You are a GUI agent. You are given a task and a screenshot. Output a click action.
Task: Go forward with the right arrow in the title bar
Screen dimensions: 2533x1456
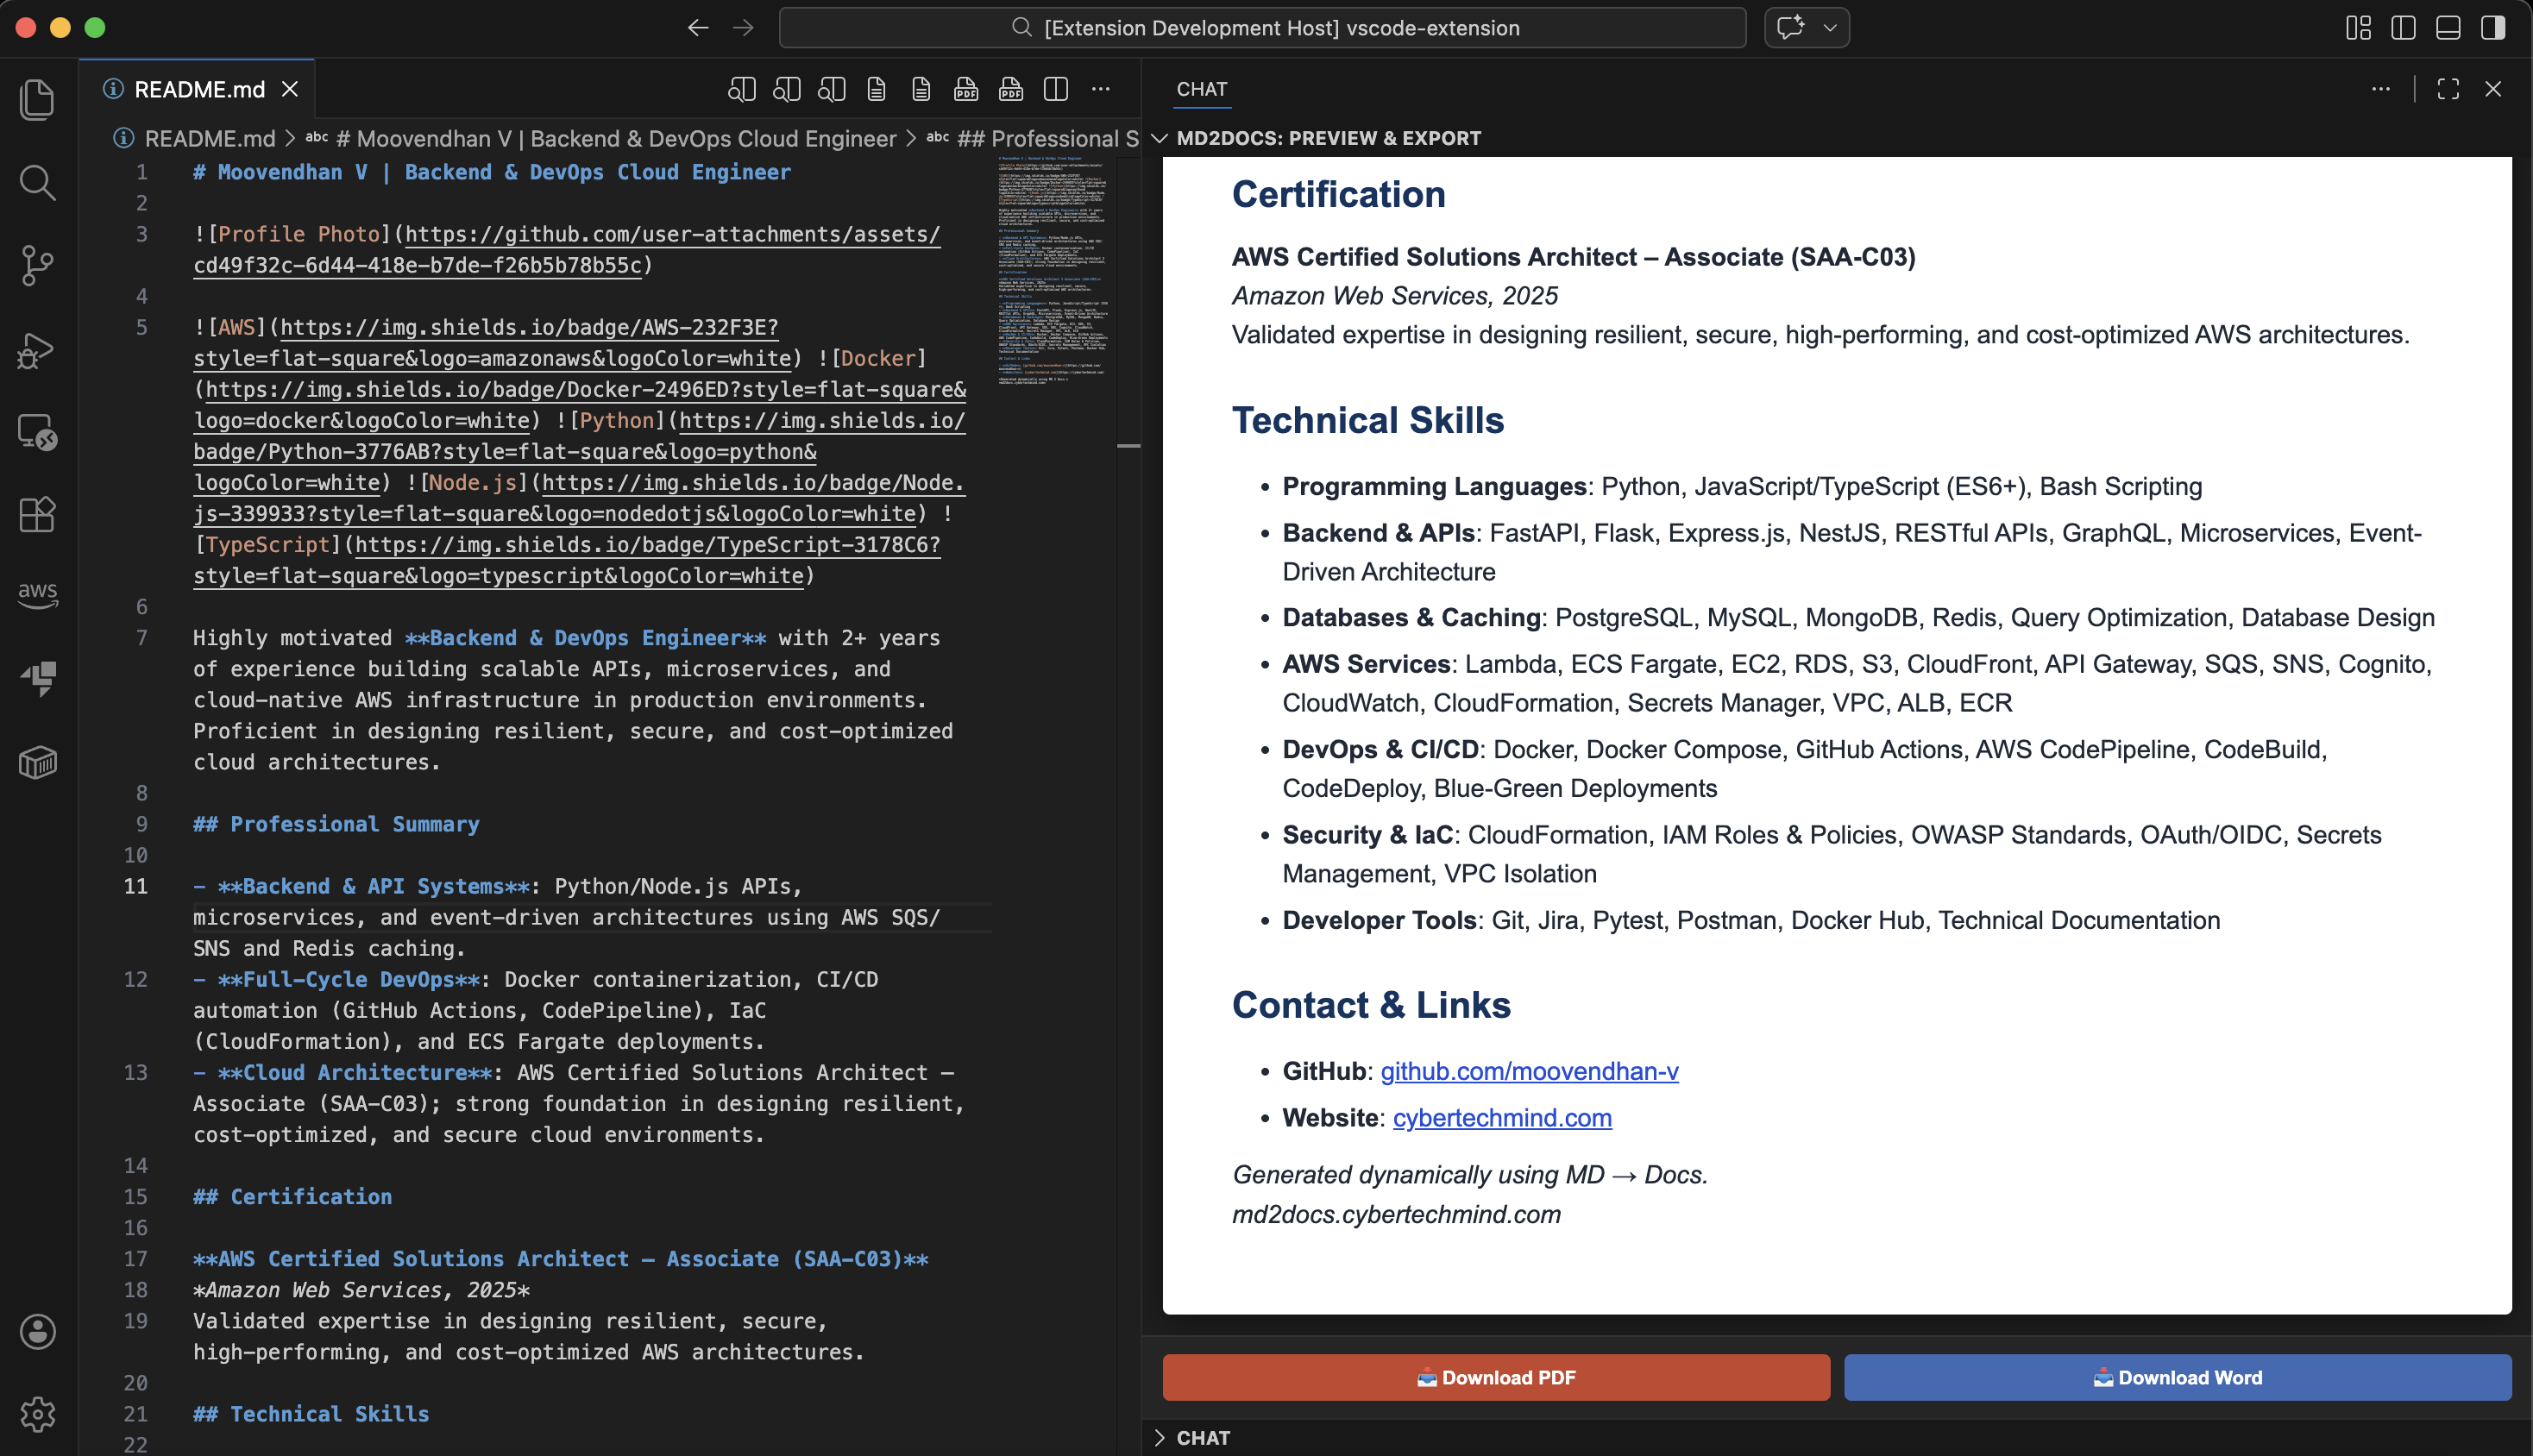coord(743,28)
